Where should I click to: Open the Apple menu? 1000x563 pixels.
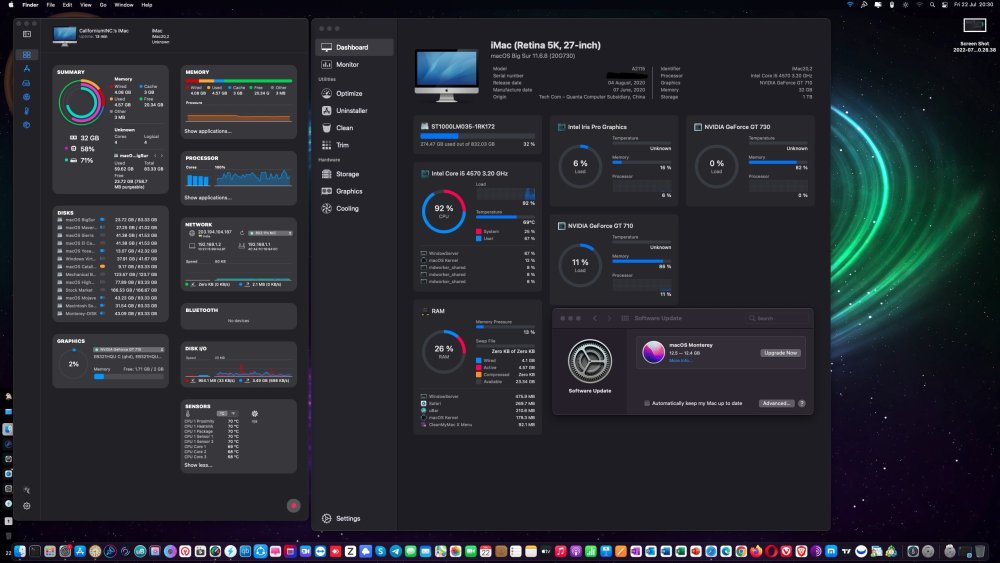[x=10, y=4]
